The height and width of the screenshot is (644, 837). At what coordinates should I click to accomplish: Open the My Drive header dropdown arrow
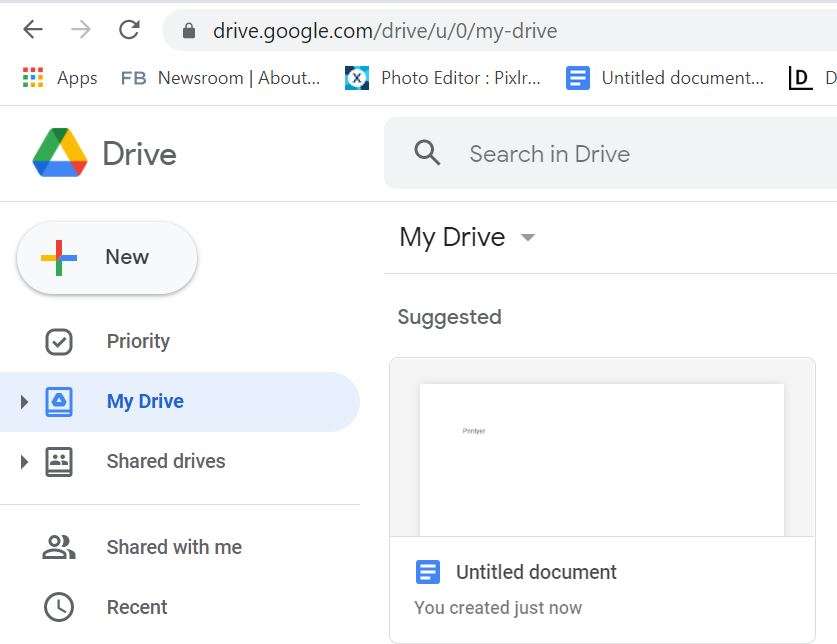coord(527,237)
